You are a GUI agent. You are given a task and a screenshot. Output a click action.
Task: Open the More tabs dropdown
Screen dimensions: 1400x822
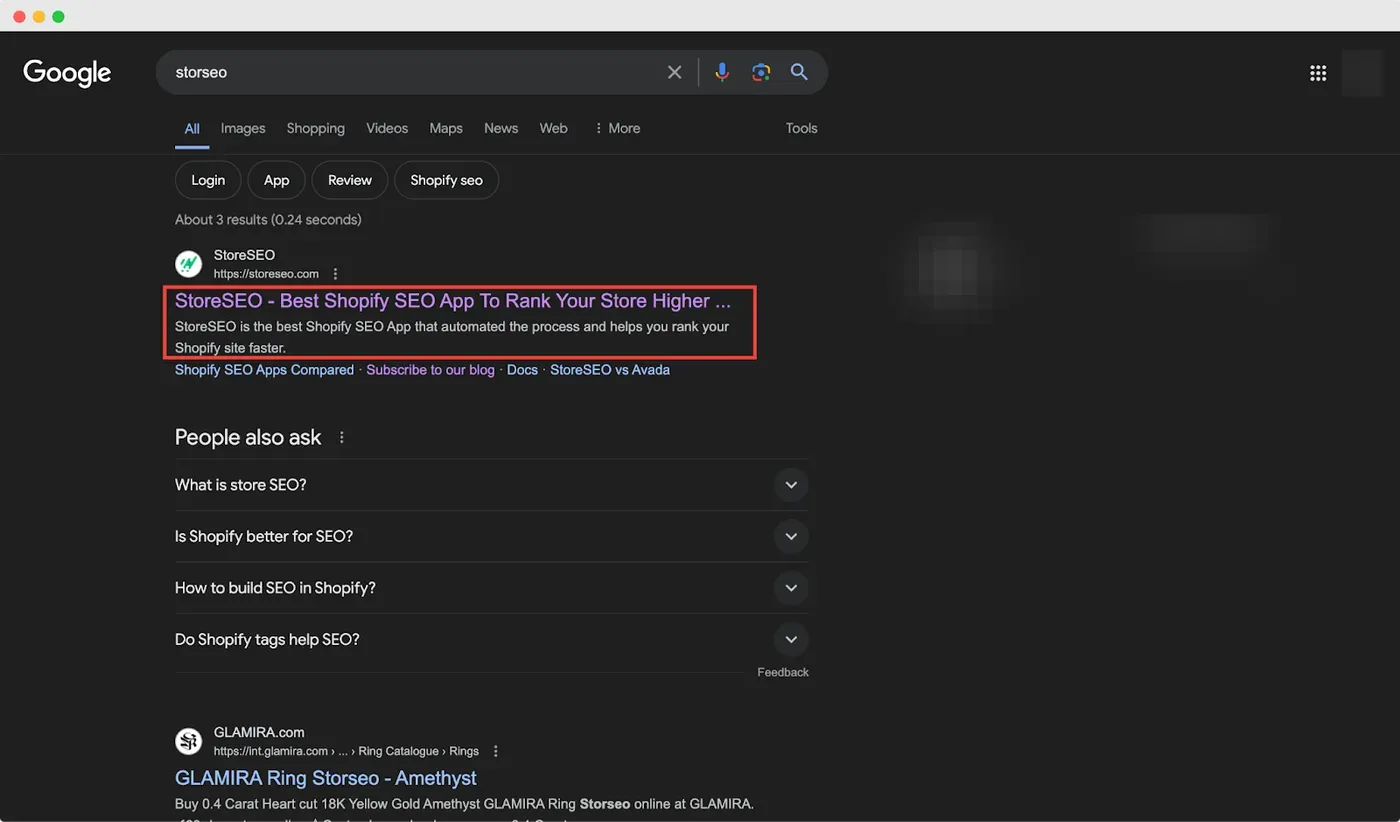point(617,128)
